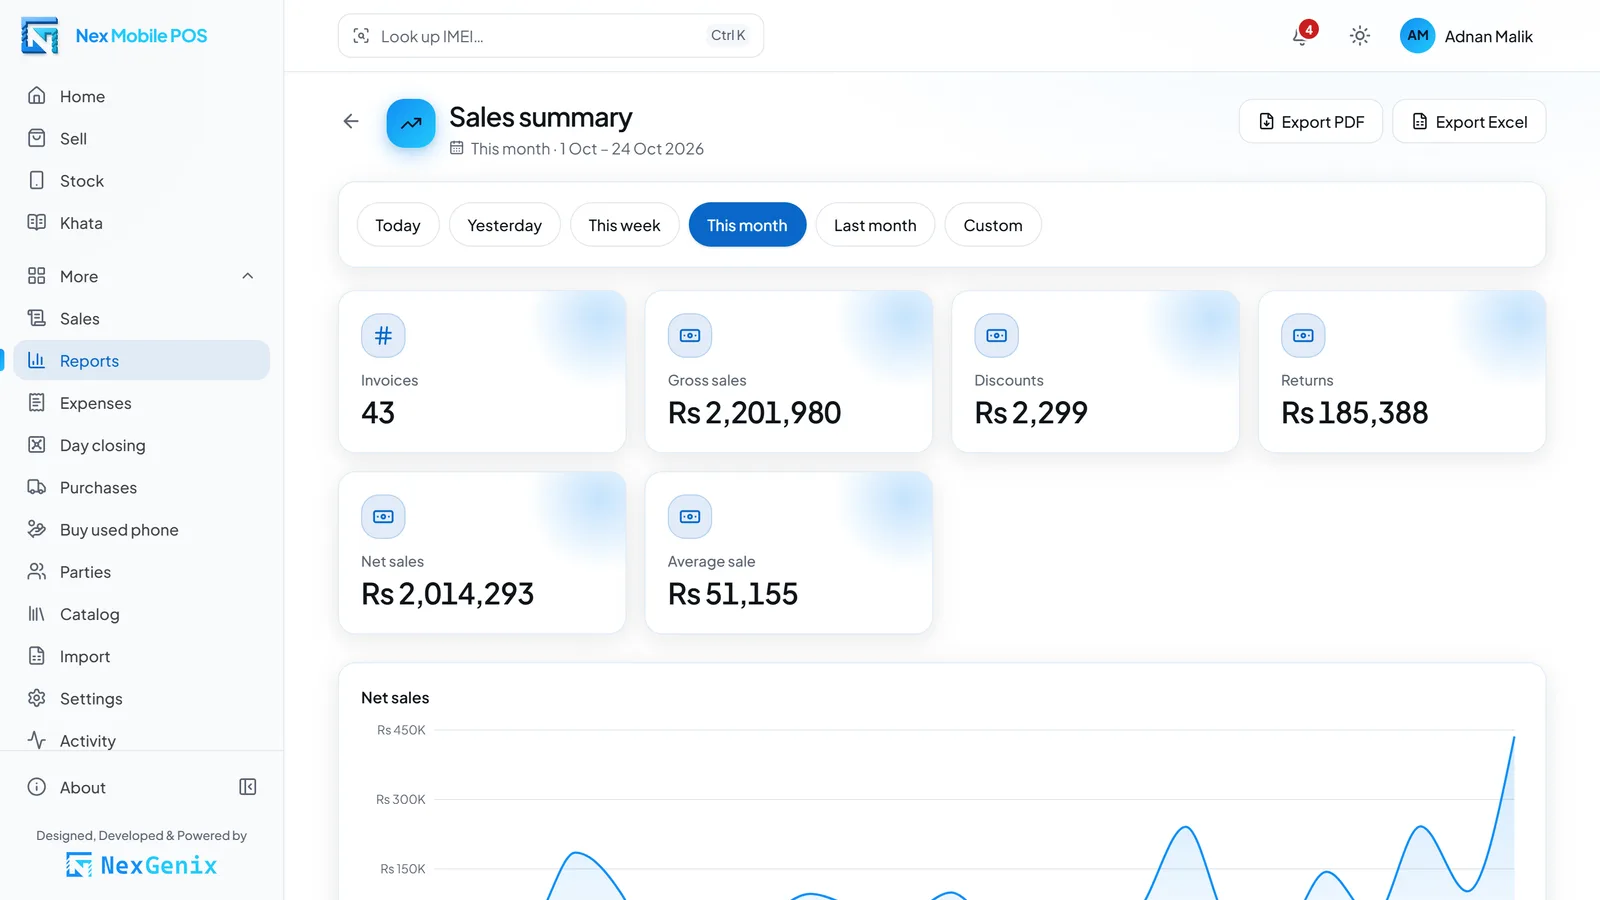Viewport: 1600px width, 900px height.
Task: Open notifications bell with 4 badge
Action: [1301, 36]
